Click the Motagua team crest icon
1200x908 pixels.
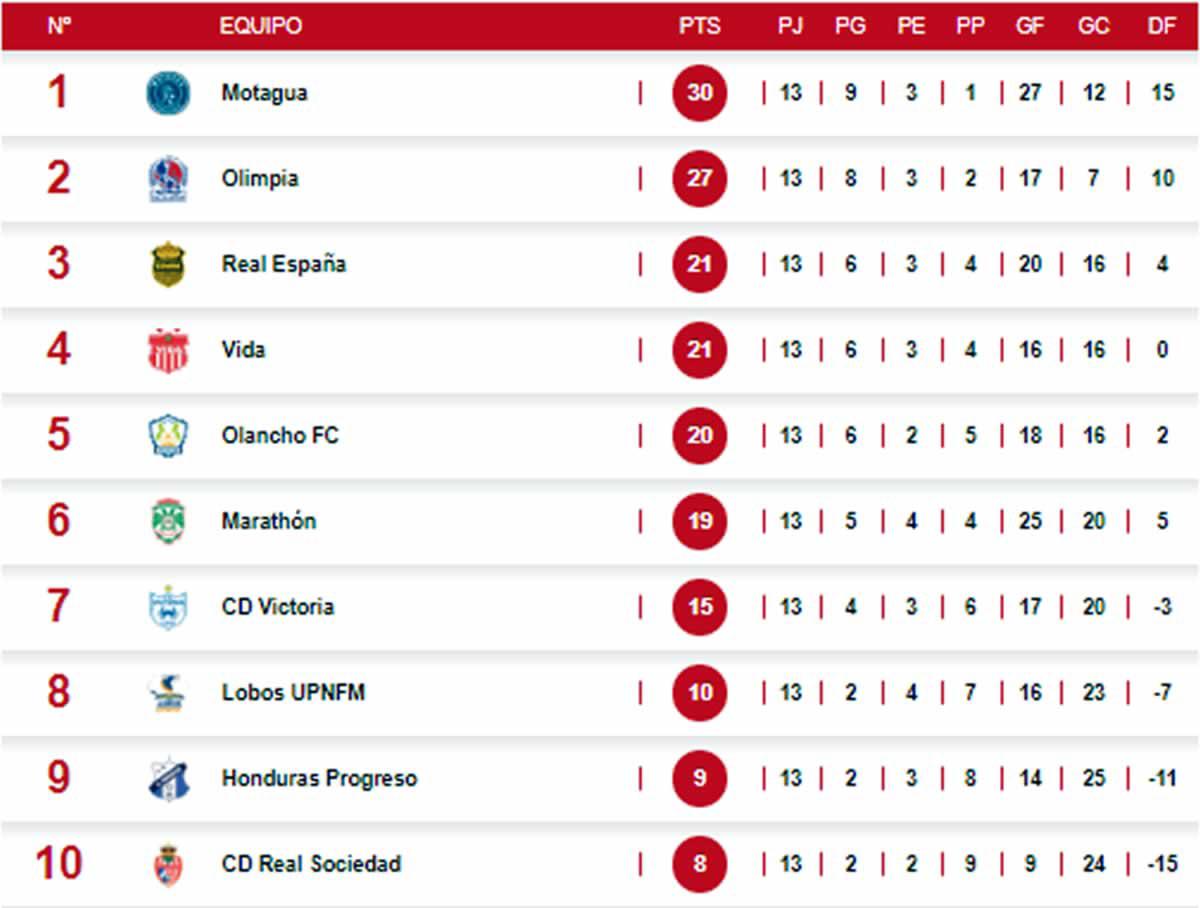coord(168,93)
